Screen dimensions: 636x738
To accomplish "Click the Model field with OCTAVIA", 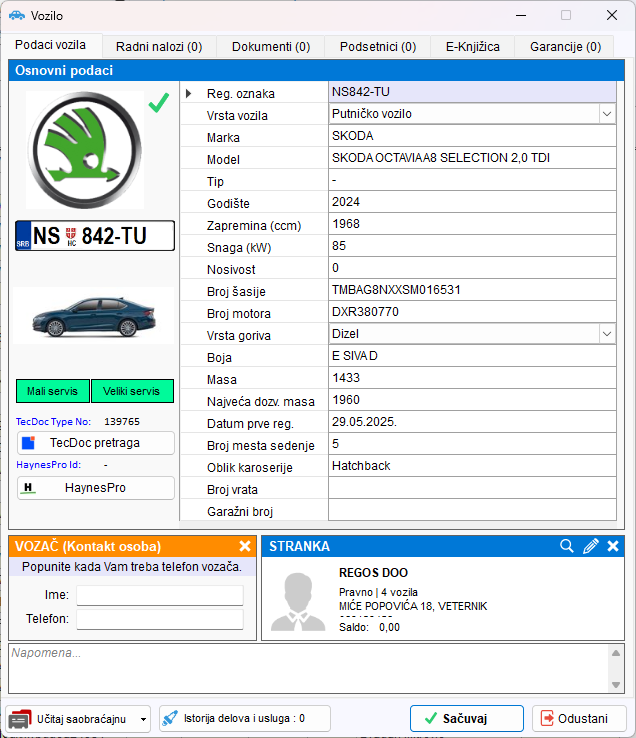I will (472, 158).
